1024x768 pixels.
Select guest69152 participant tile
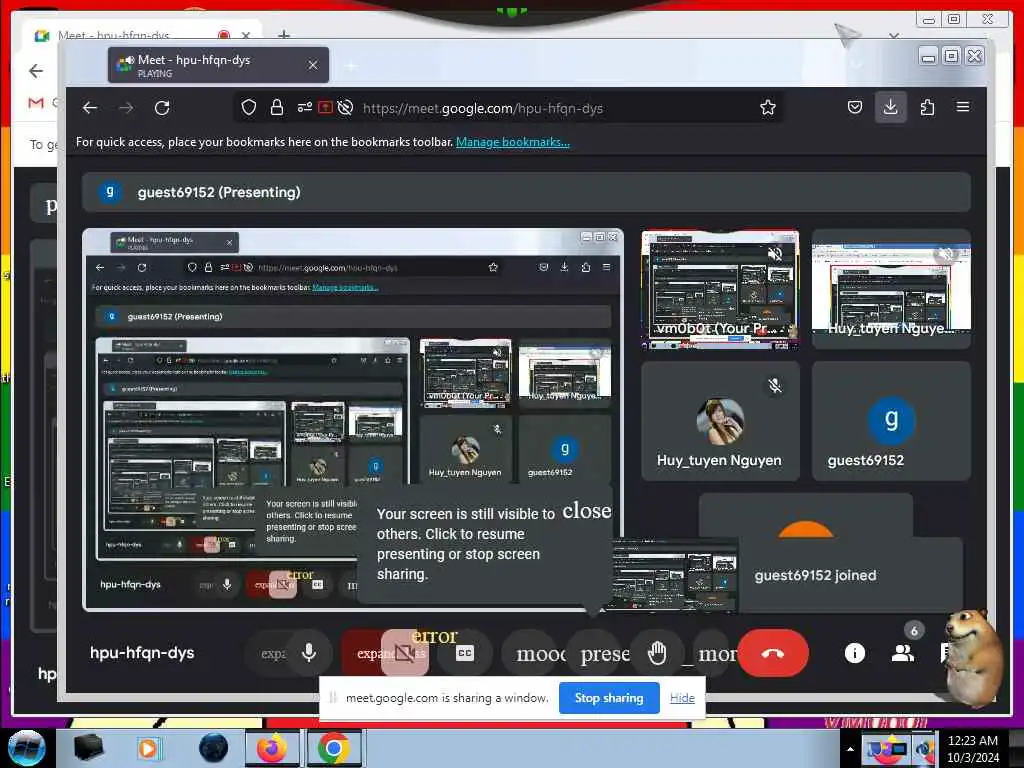pyautogui.click(x=891, y=421)
